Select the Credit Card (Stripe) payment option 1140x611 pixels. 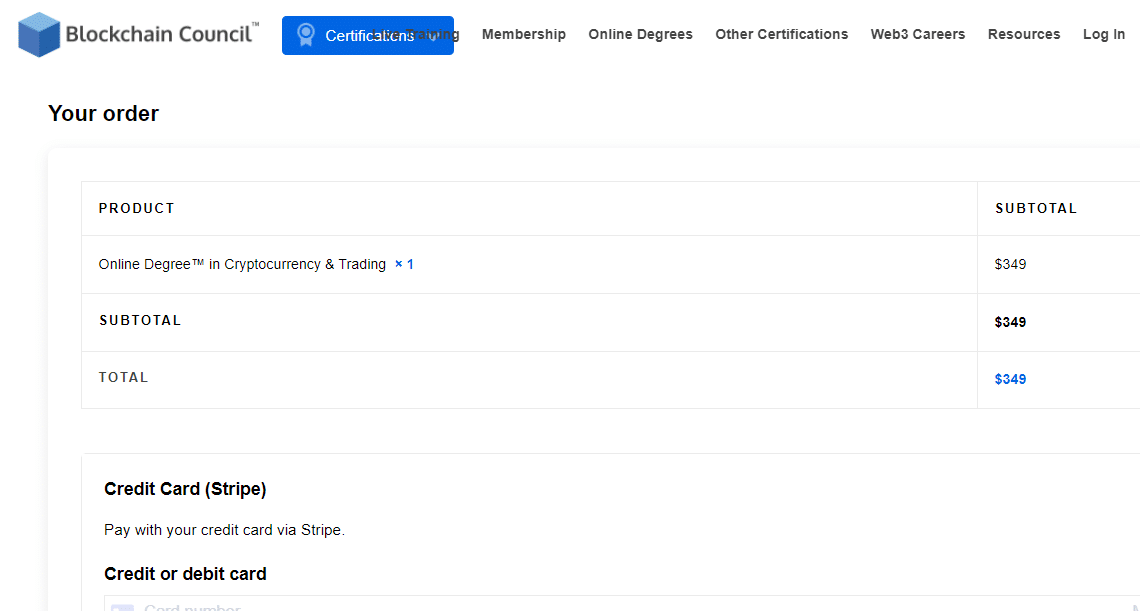pyautogui.click(x=185, y=489)
